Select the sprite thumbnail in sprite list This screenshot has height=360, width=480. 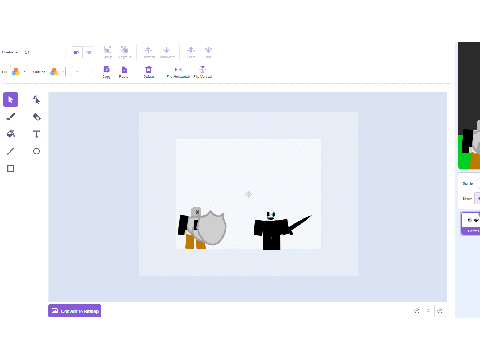(471, 223)
